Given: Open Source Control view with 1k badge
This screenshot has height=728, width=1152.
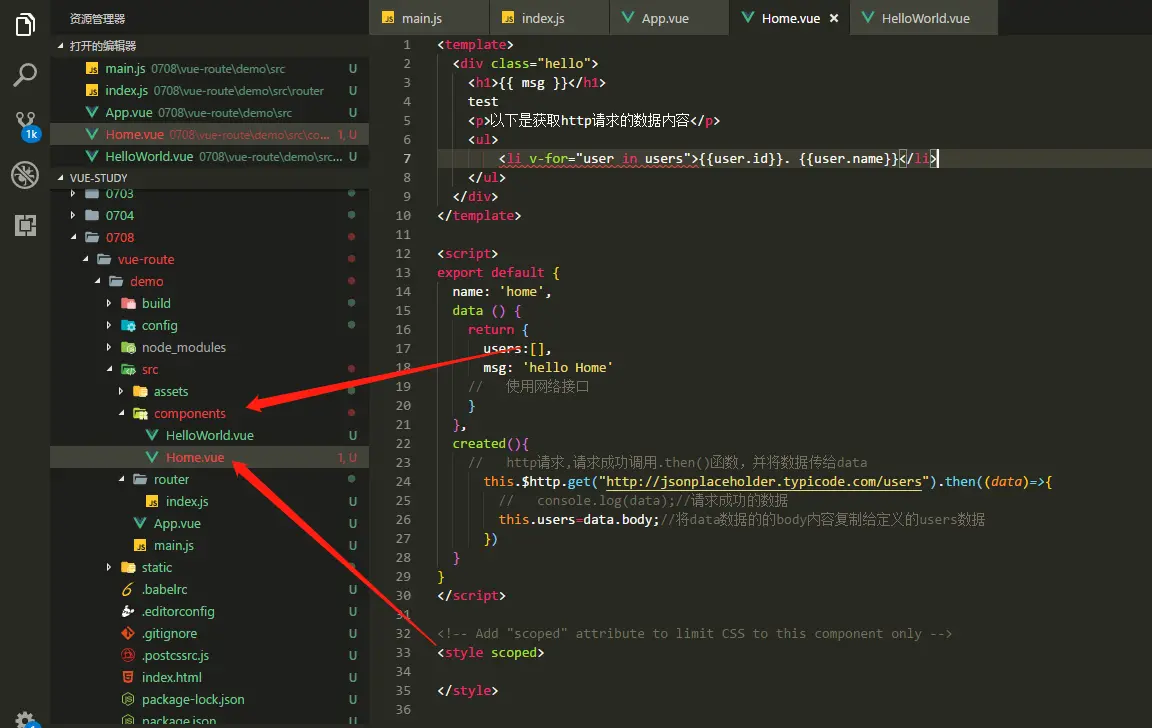Looking at the screenshot, I should click(x=26, y=126).
